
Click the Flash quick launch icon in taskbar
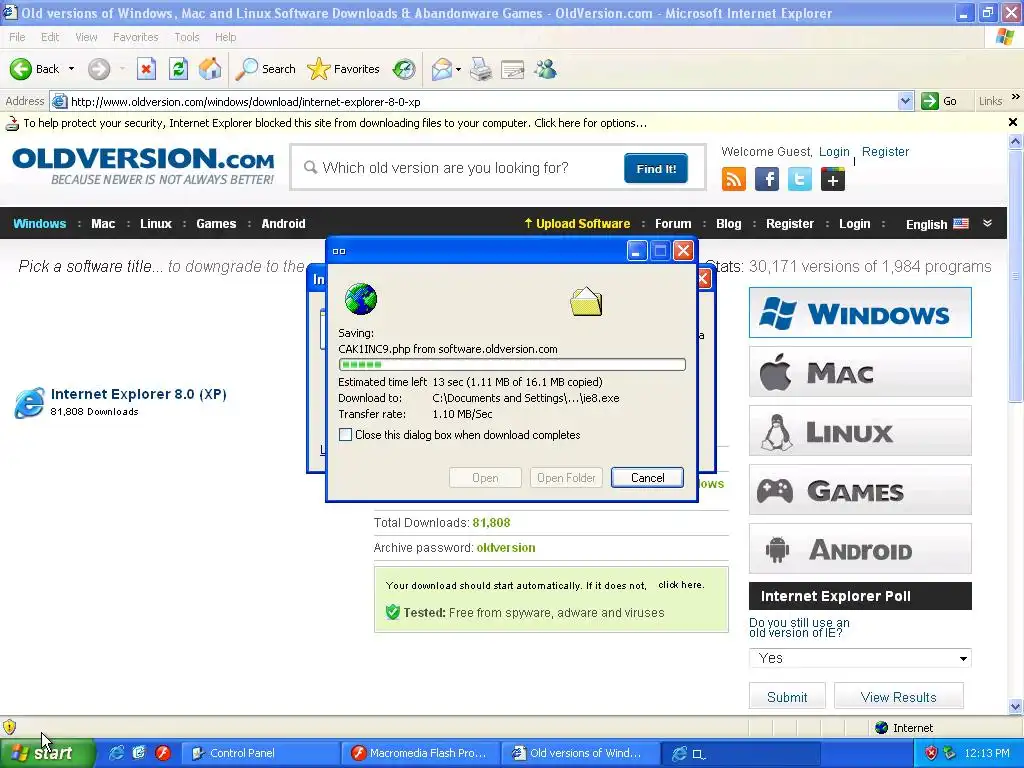(163, 753)
